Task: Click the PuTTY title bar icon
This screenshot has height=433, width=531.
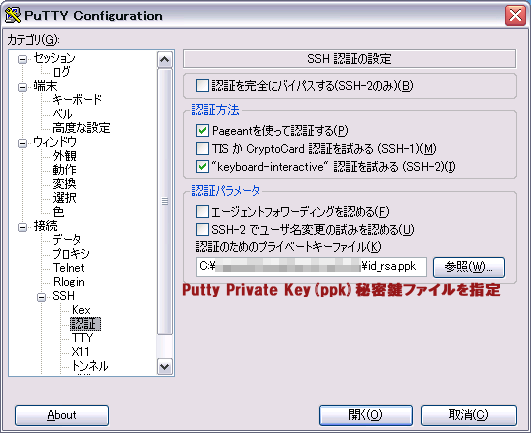Action: tap(13, 15)
